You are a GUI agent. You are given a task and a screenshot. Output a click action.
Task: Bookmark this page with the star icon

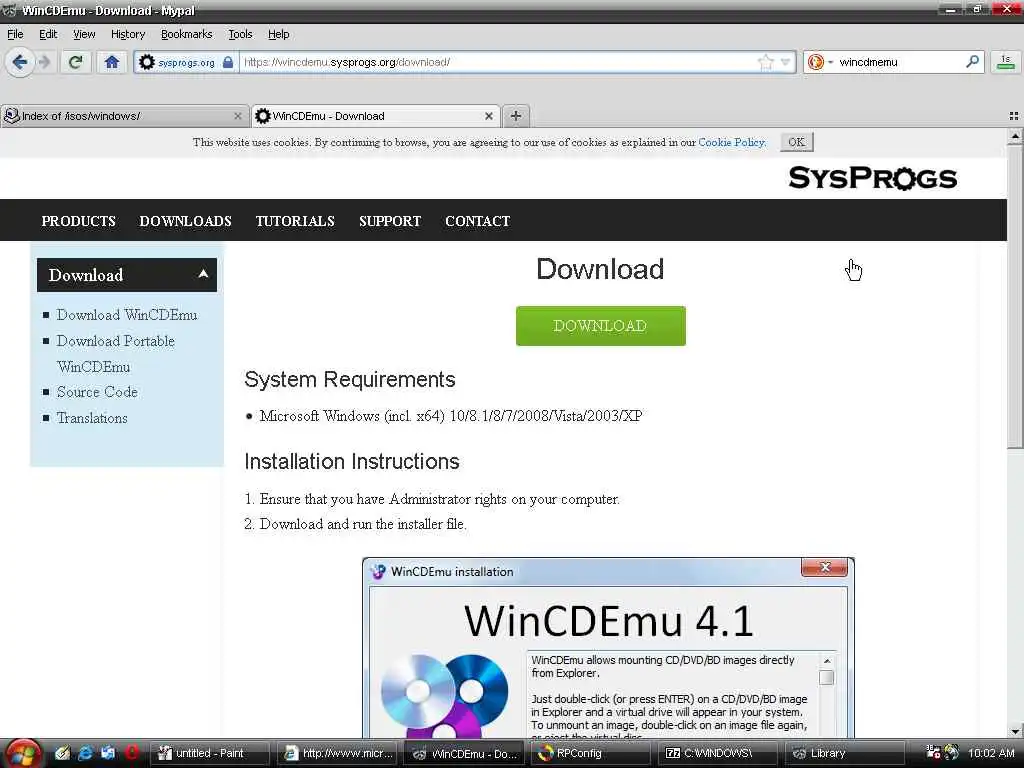[x=765, y=62]
